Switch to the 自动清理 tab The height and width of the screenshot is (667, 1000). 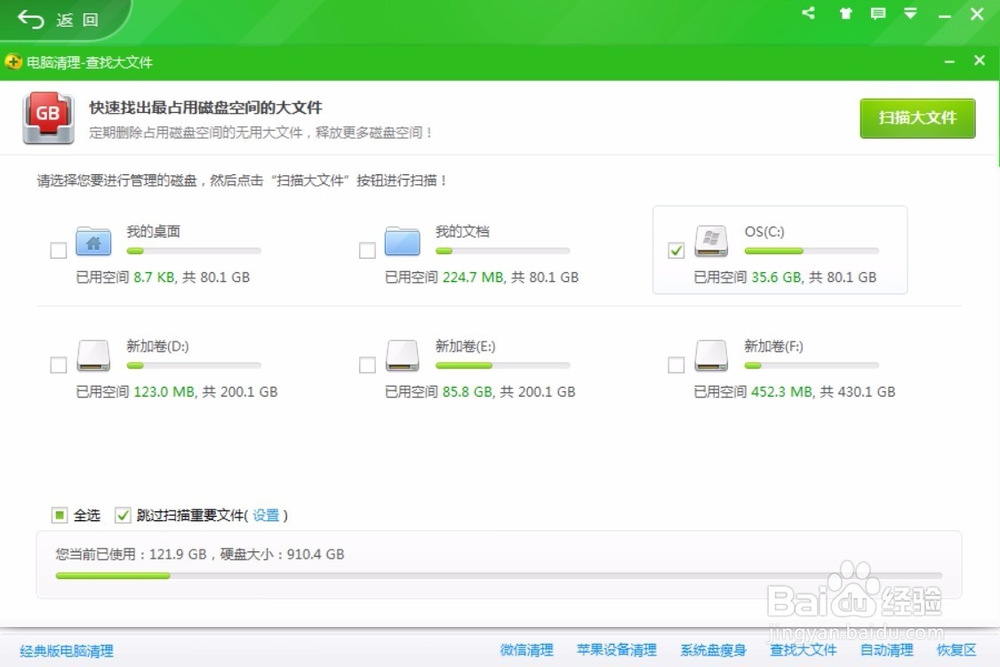(886, 650)
